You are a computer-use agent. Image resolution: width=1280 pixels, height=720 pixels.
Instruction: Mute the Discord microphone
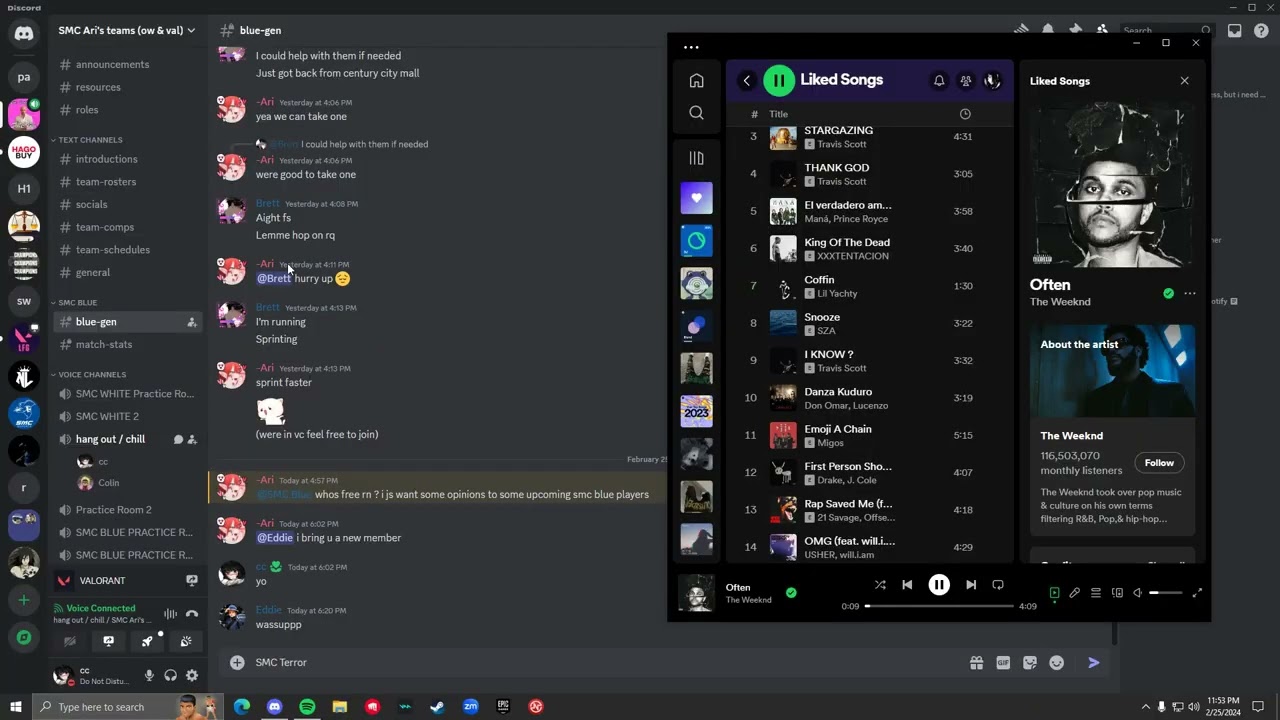(x=149, y=675)
